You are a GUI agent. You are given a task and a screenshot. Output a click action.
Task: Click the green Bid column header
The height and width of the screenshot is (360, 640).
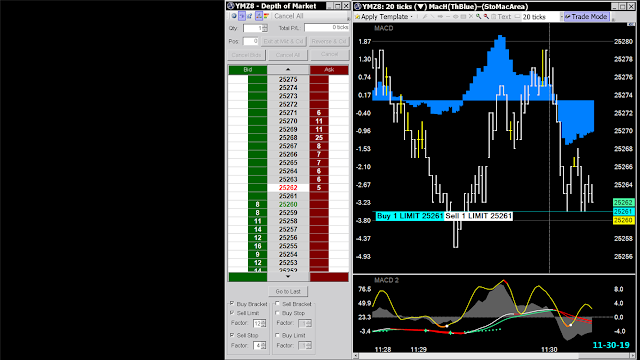point(247,70)
